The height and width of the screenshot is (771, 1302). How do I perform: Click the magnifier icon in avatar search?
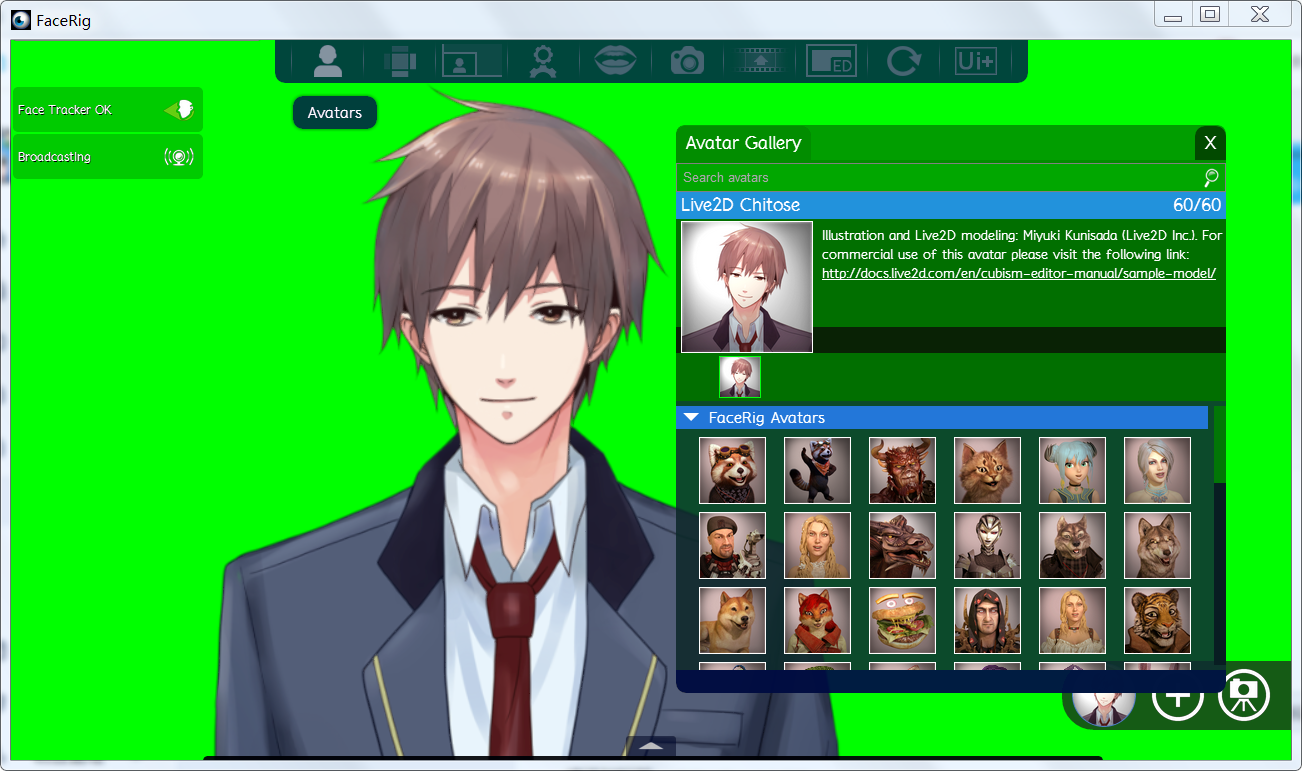click(x=1211, y=178)
